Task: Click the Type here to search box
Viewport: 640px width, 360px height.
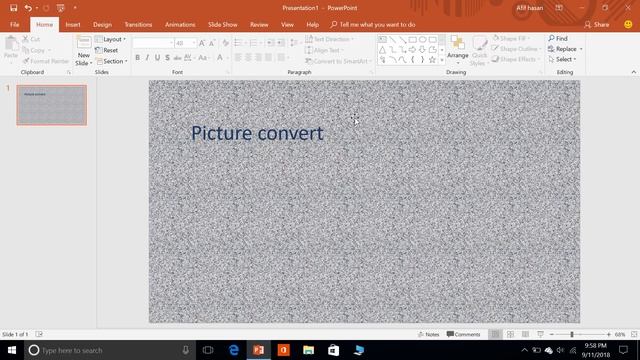Action: click(x=110, y=350)
